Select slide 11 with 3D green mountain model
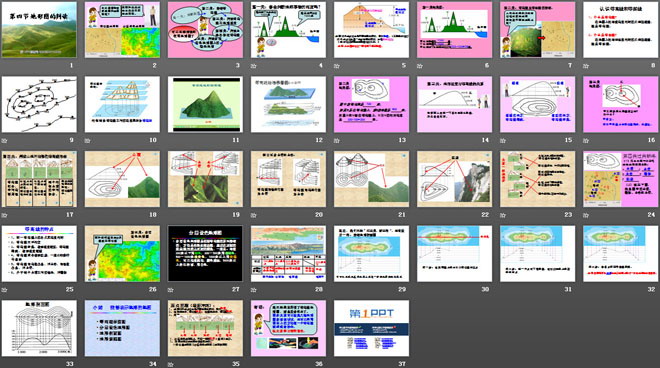The image size is (660, 368). pos(205,104)
